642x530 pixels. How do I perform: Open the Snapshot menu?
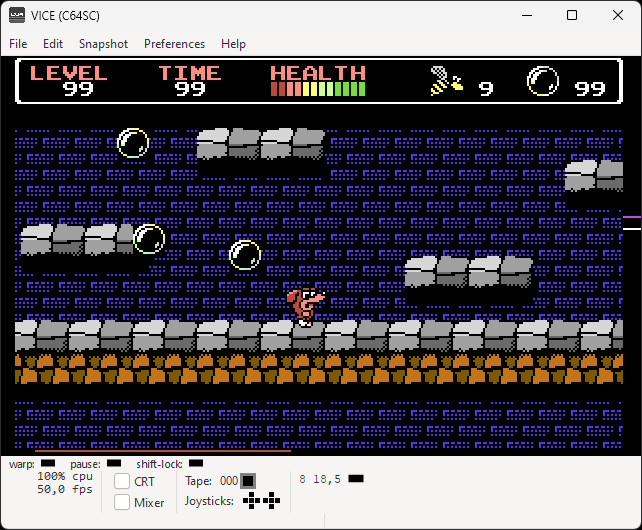click(x=103, y=44)
